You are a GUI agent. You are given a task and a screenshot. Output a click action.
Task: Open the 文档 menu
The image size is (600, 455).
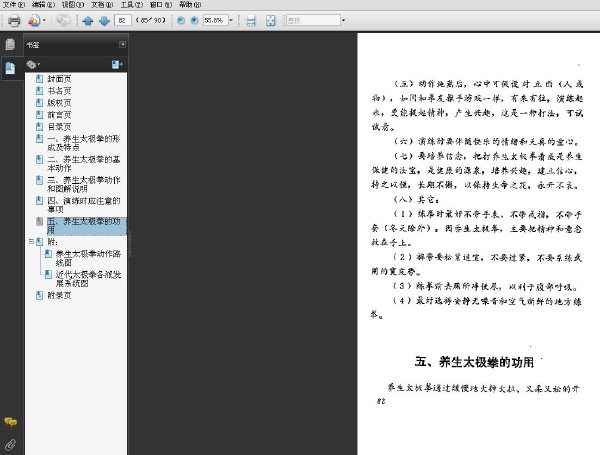pyautogui.click(x=102, y=5)
